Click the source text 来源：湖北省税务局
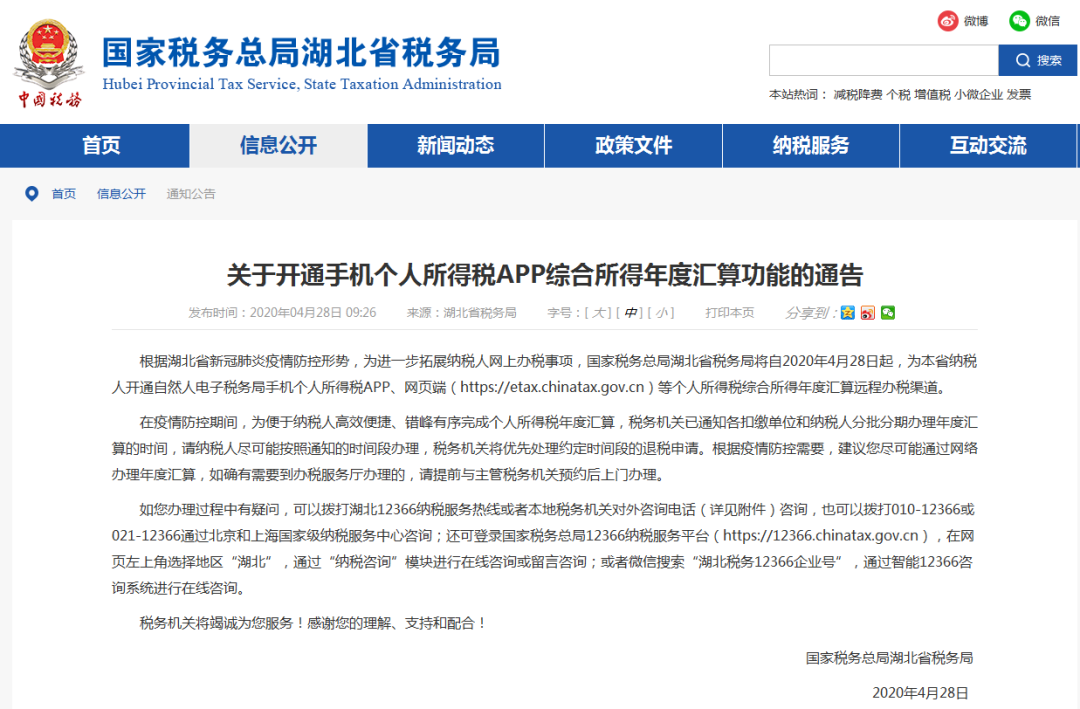Image resolution: width=1080 pixels, height=709 pixels. tap(461, 313)
